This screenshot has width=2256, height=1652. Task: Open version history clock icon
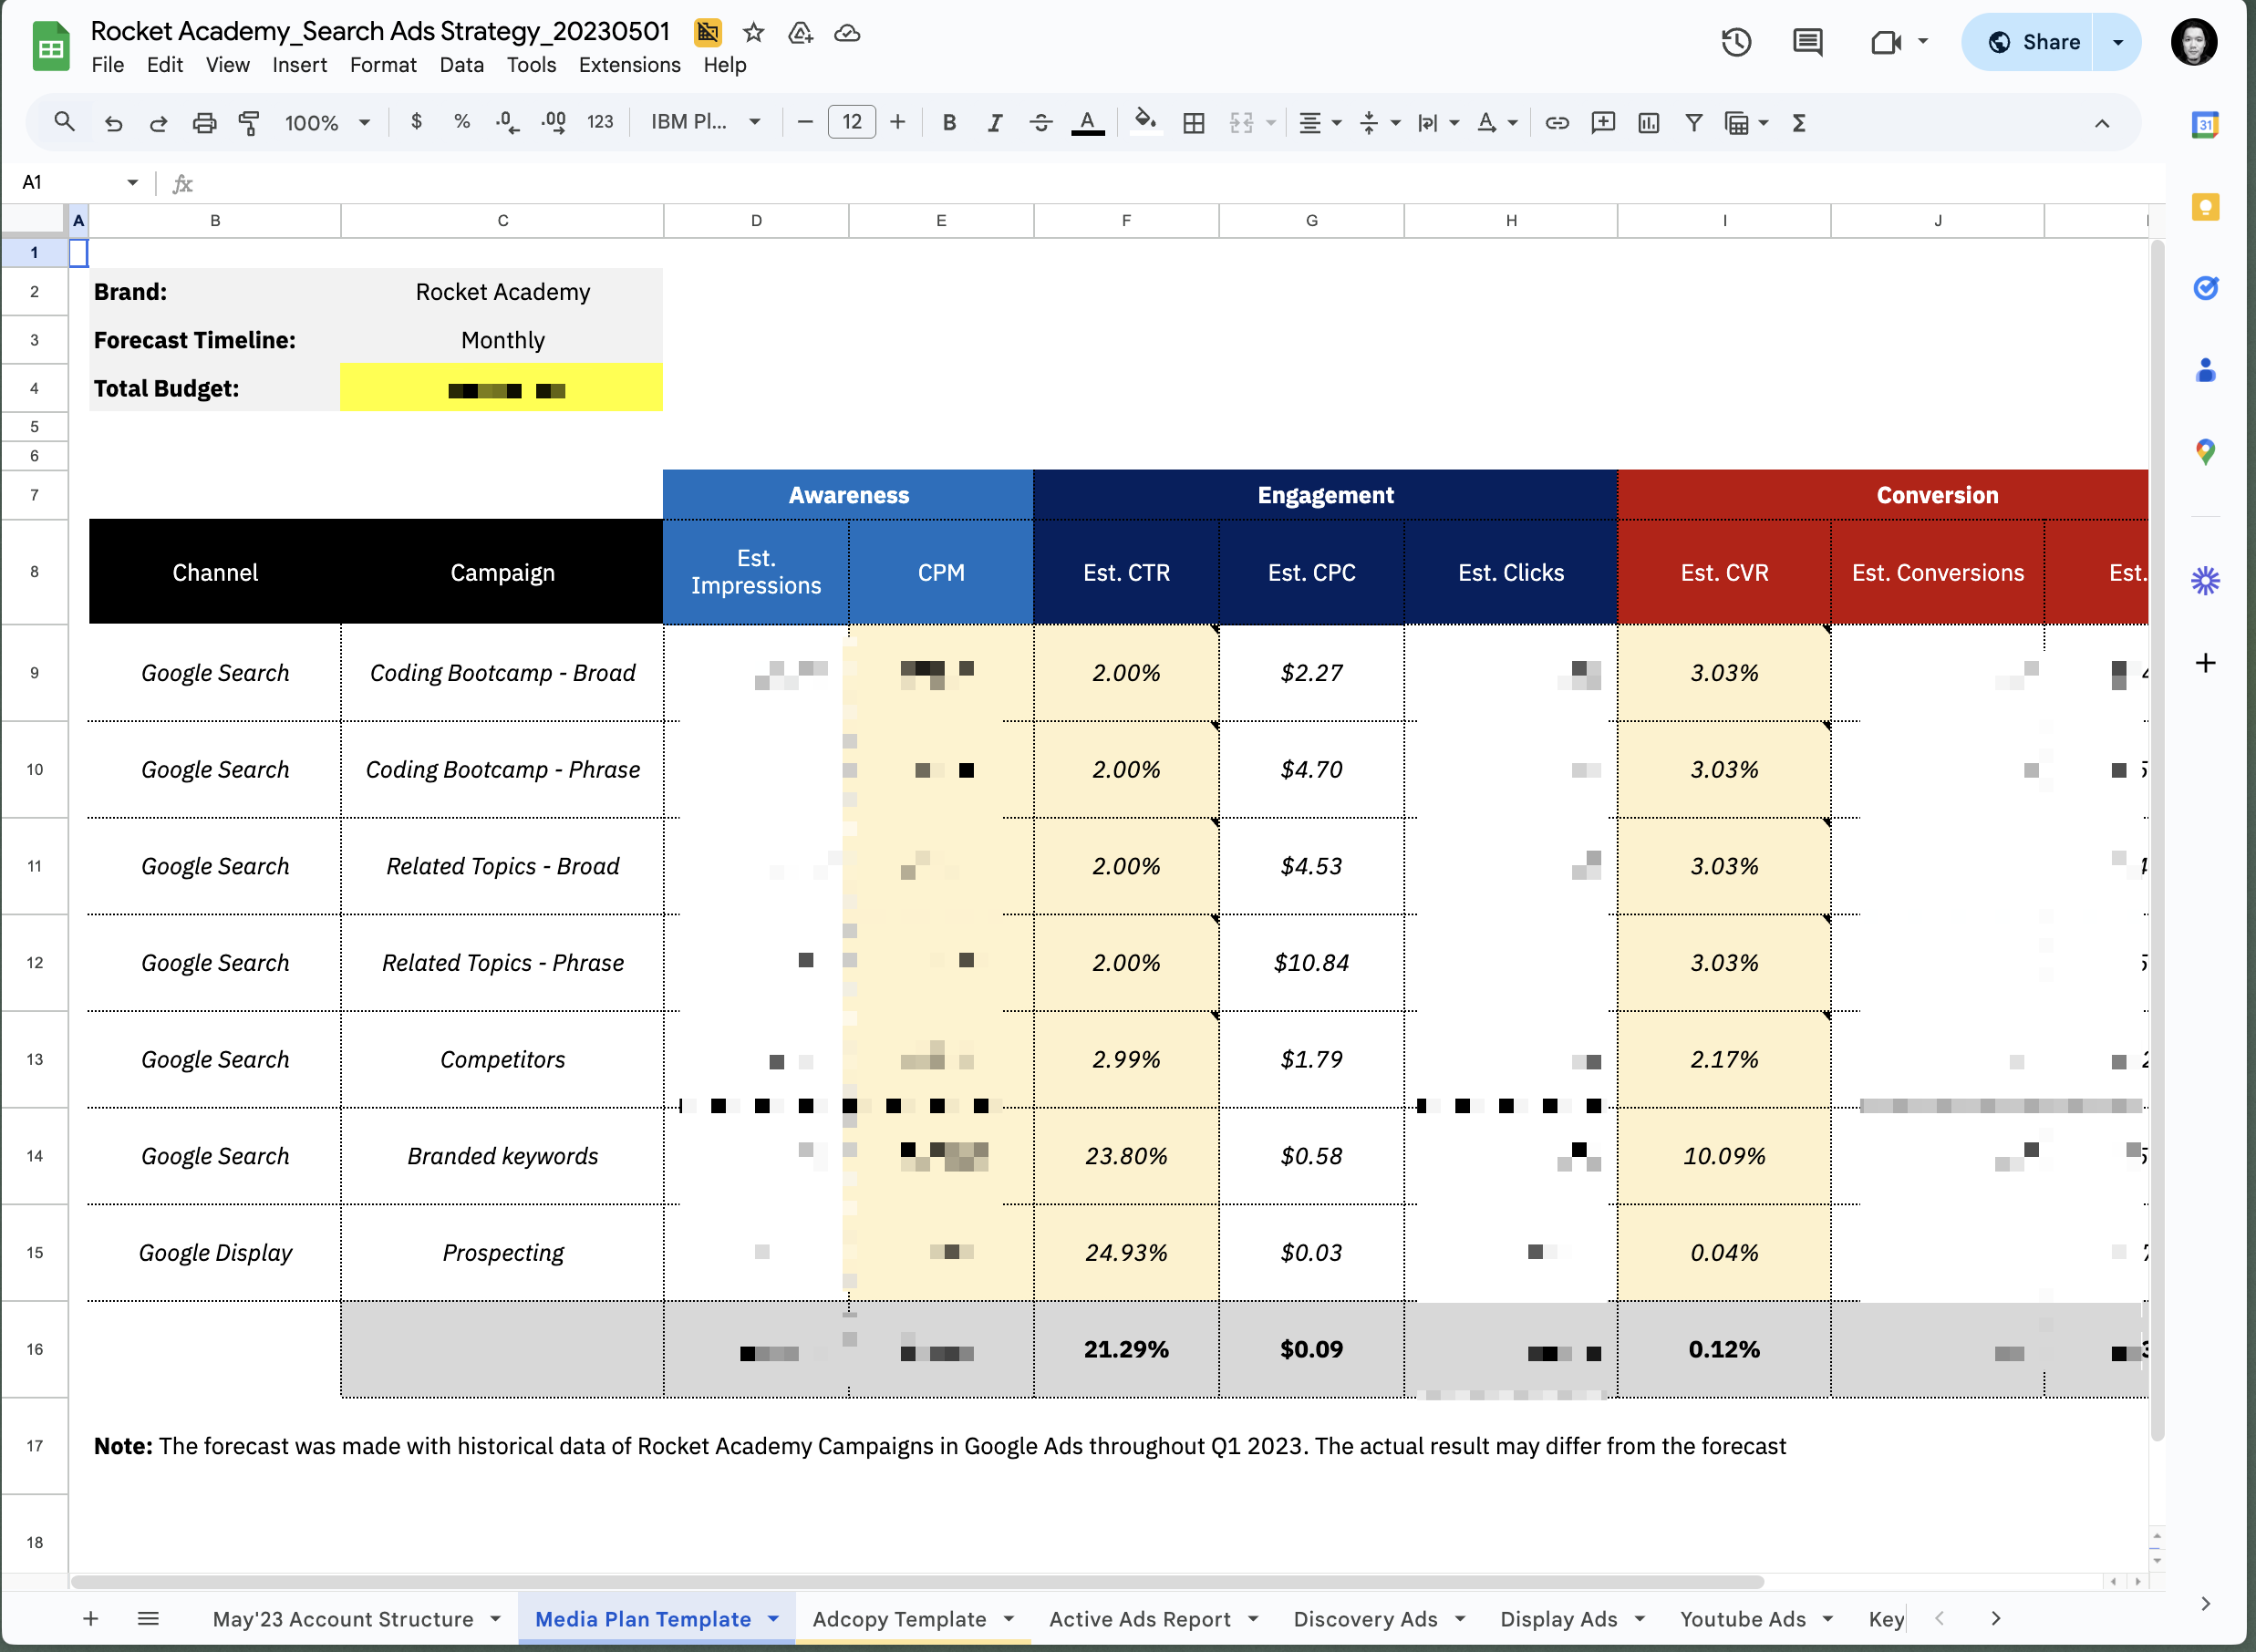coord(1736,42)
